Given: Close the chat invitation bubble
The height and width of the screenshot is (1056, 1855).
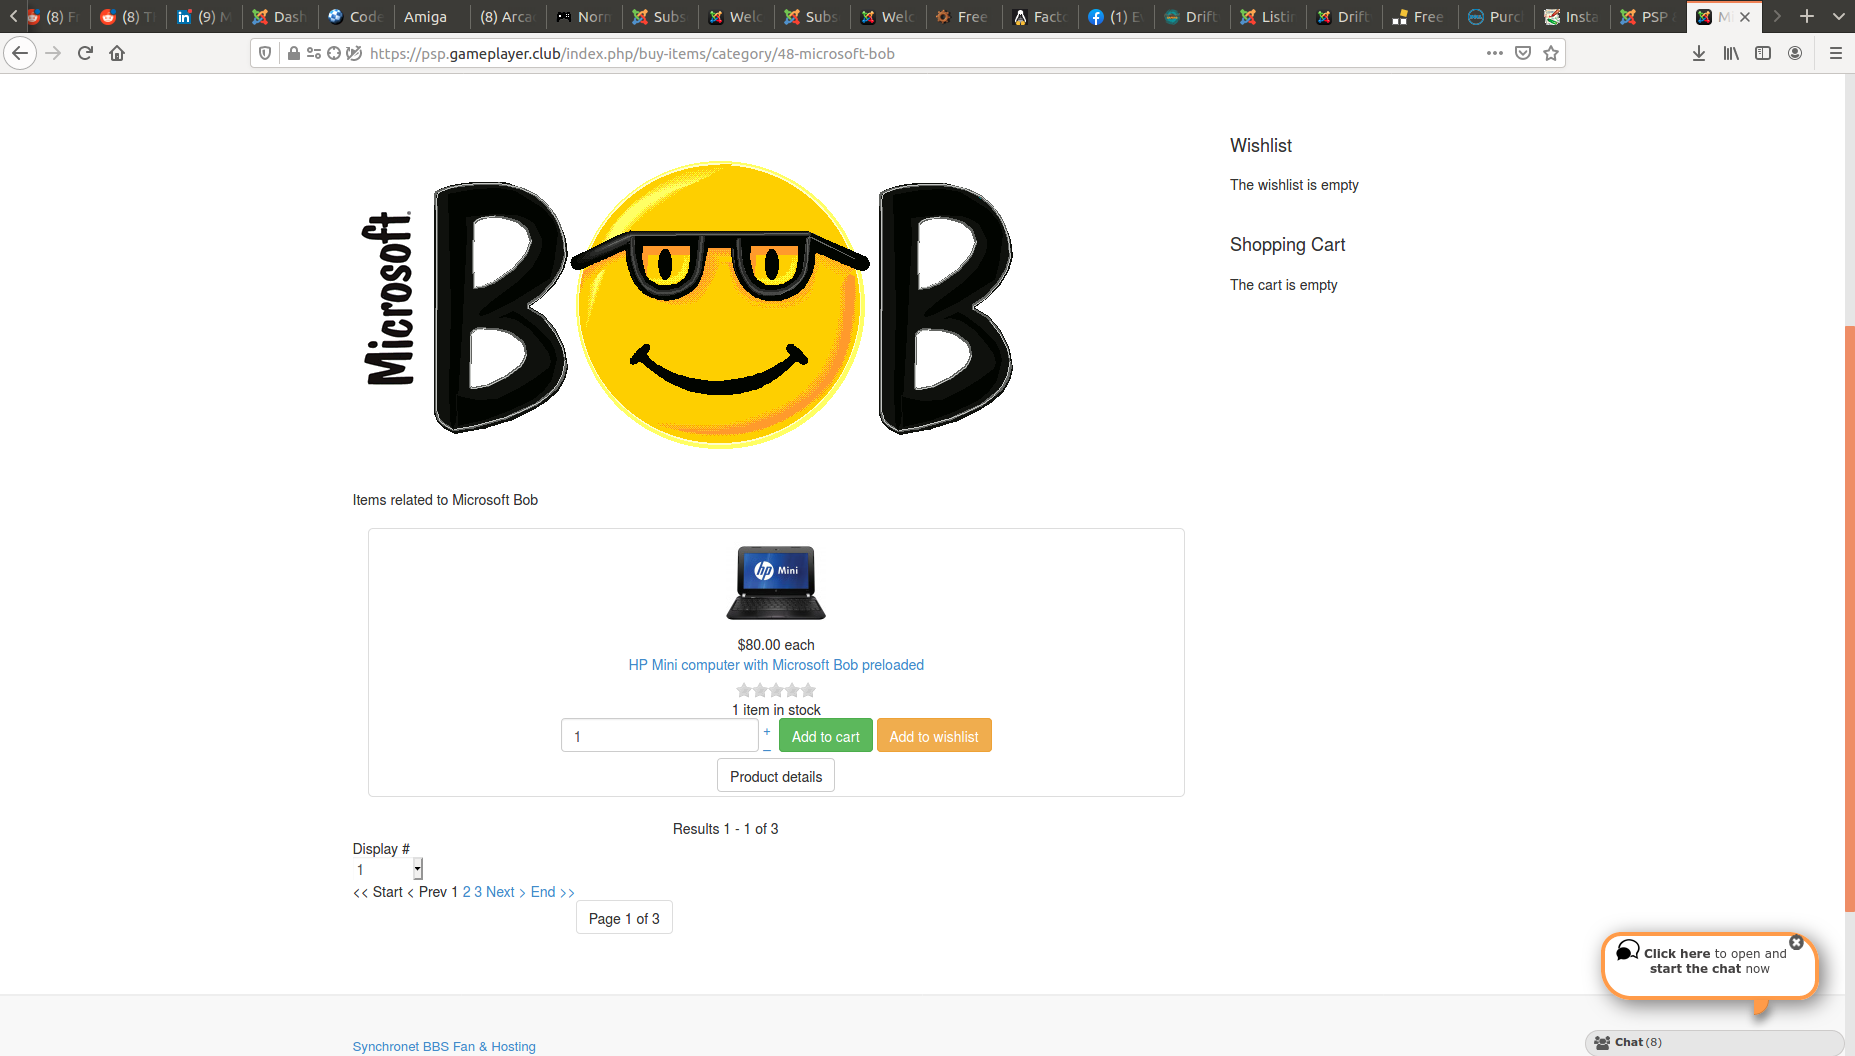Looking at the screenshot, I should 1796,942.
